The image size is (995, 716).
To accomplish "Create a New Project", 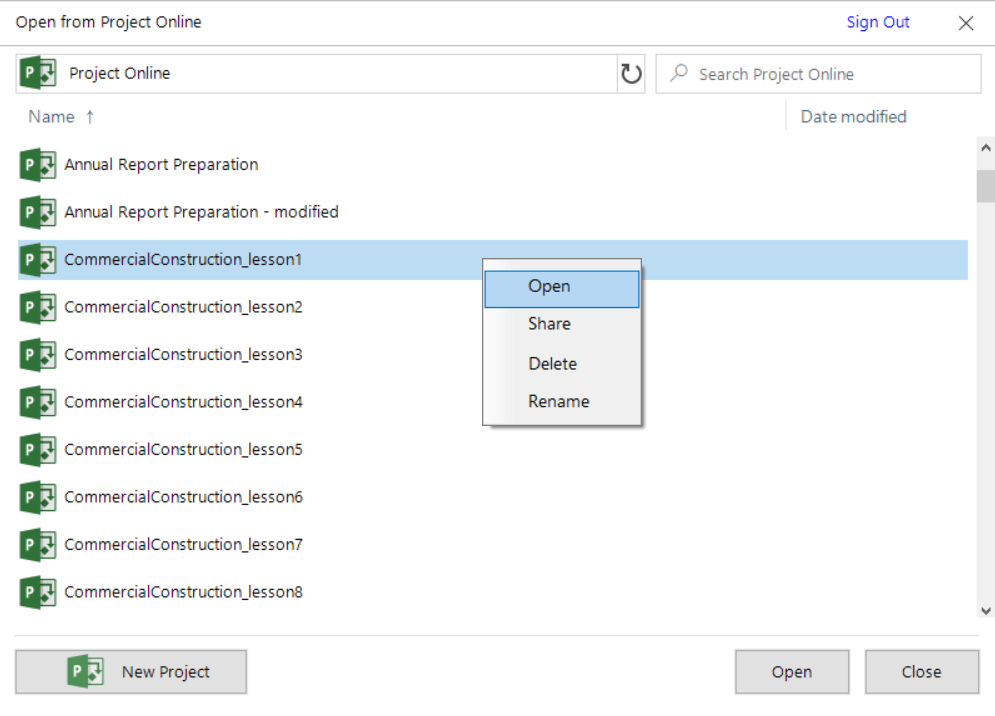I will [131, 671].
